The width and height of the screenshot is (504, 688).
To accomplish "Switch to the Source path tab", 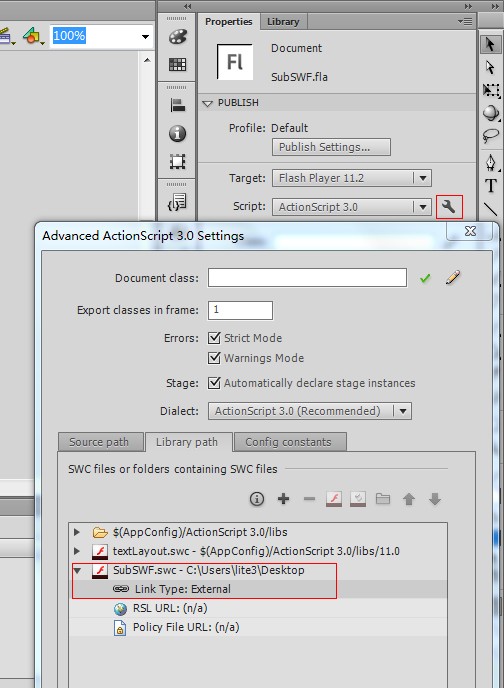I will click(x=100, y=442).
